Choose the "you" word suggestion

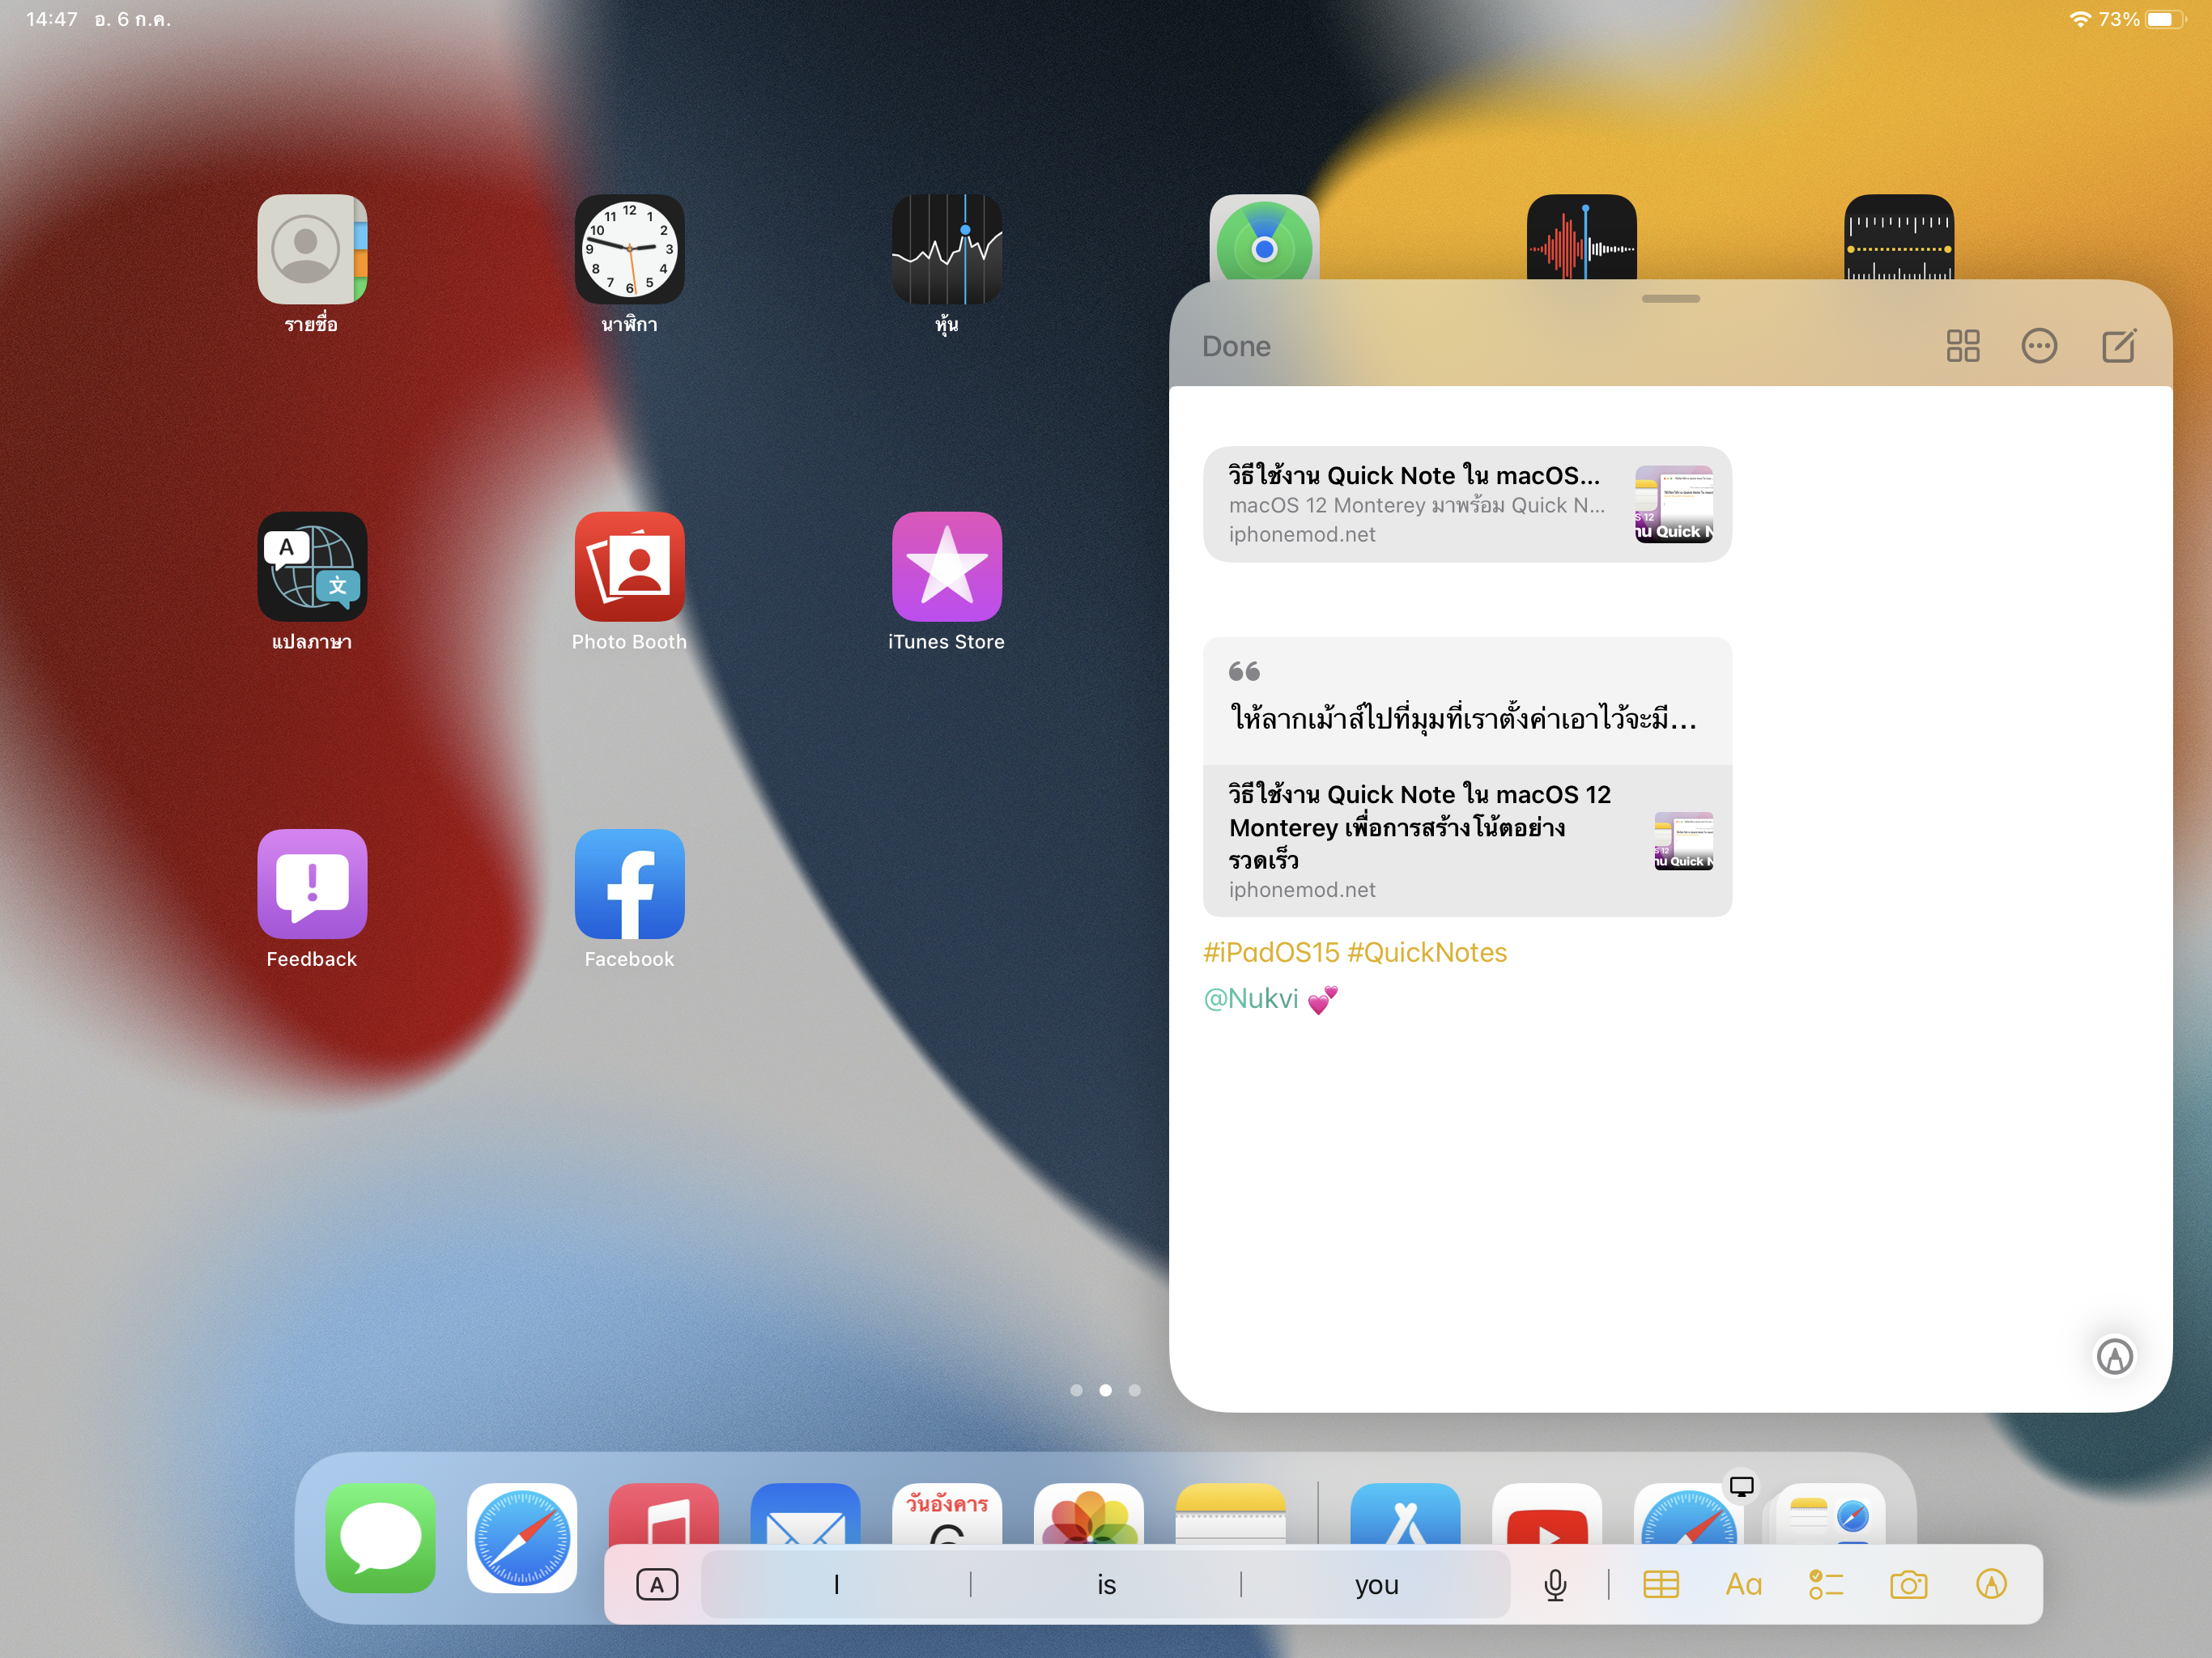click(1376, 1584)
